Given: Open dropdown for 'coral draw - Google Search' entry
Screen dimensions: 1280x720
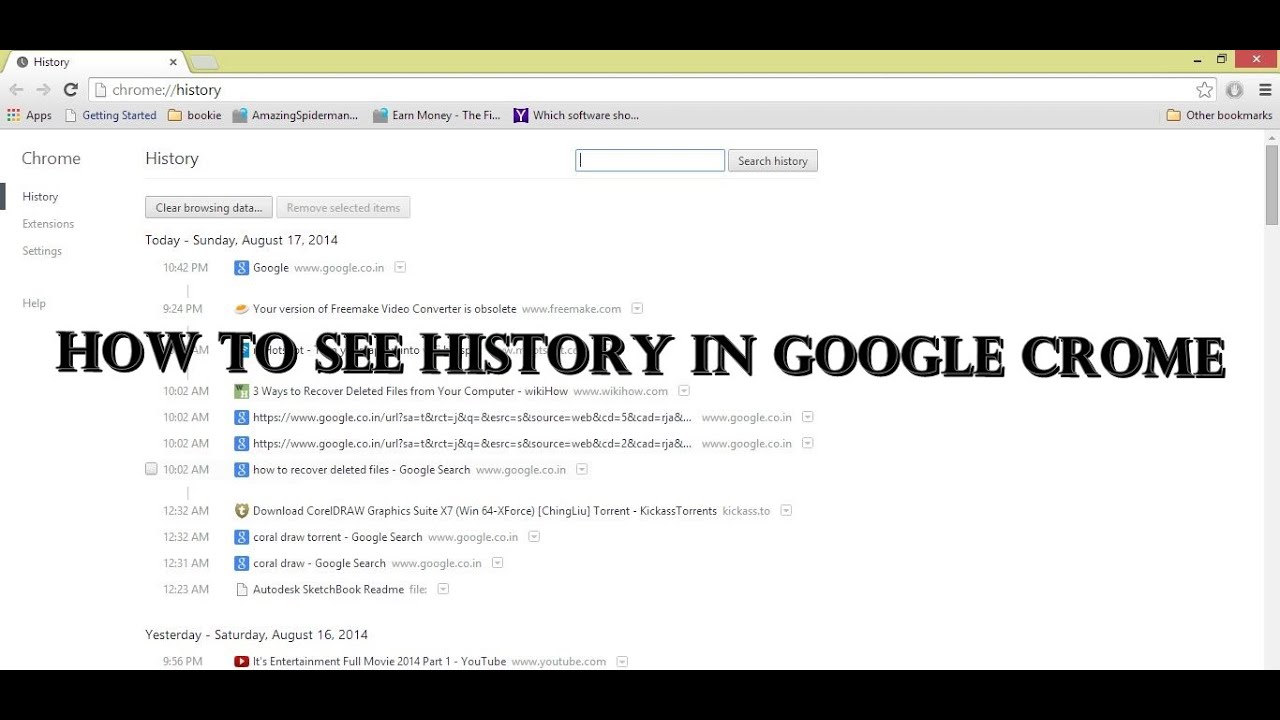Looking at the screenshot, I should pyautogui.click(x=497, y=563).
